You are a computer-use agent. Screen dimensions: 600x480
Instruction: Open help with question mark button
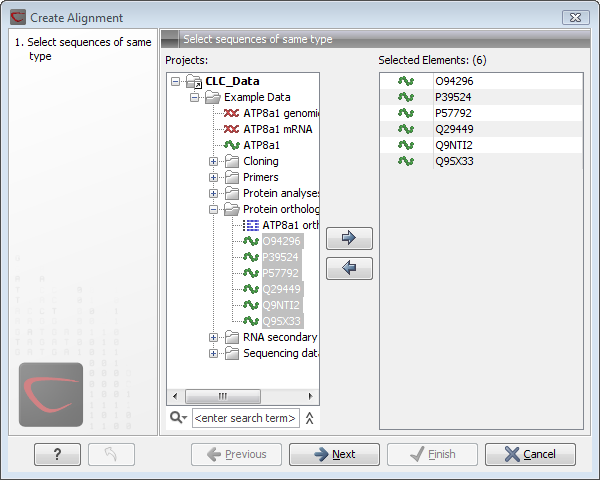tap(57, 454)
